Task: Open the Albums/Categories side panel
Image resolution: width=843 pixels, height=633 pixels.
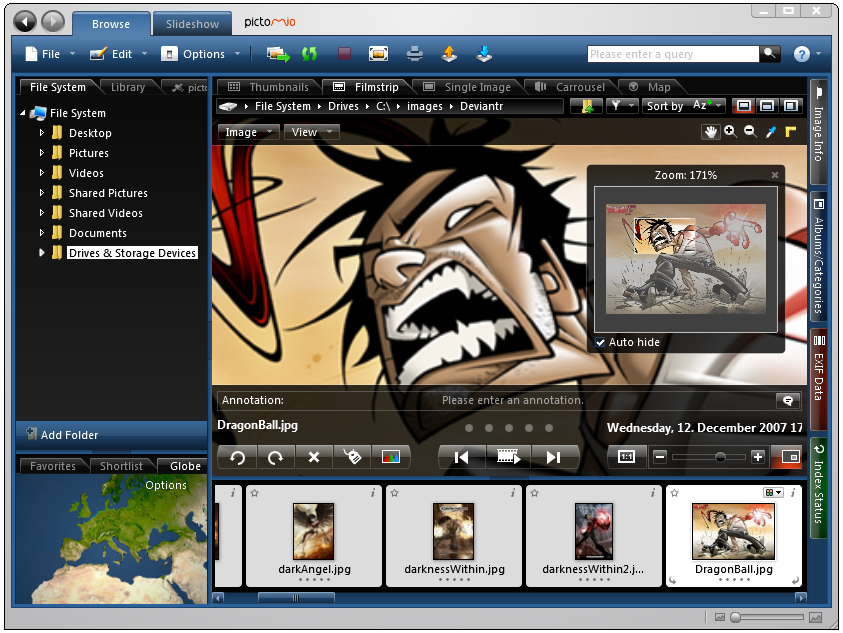Action: pyautogui.click(x=818, y=257)
